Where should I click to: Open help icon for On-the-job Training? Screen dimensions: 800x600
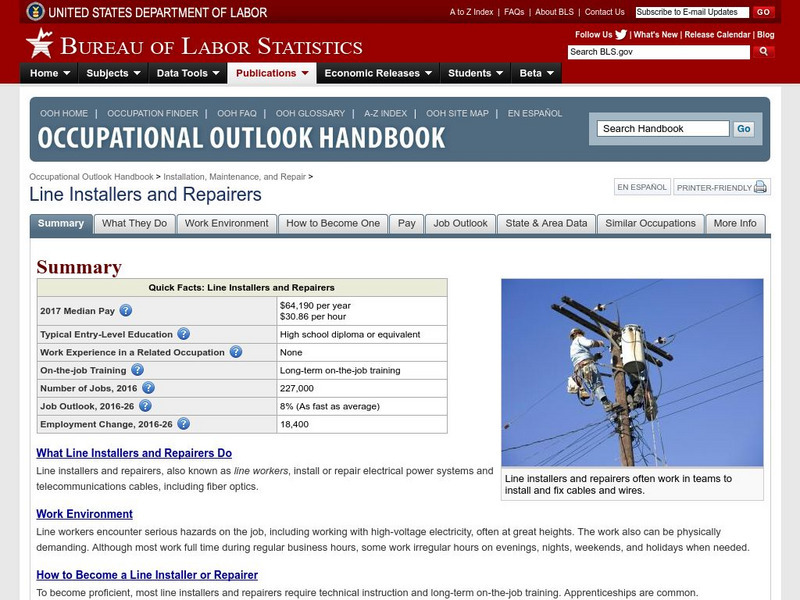pos(137,370)
